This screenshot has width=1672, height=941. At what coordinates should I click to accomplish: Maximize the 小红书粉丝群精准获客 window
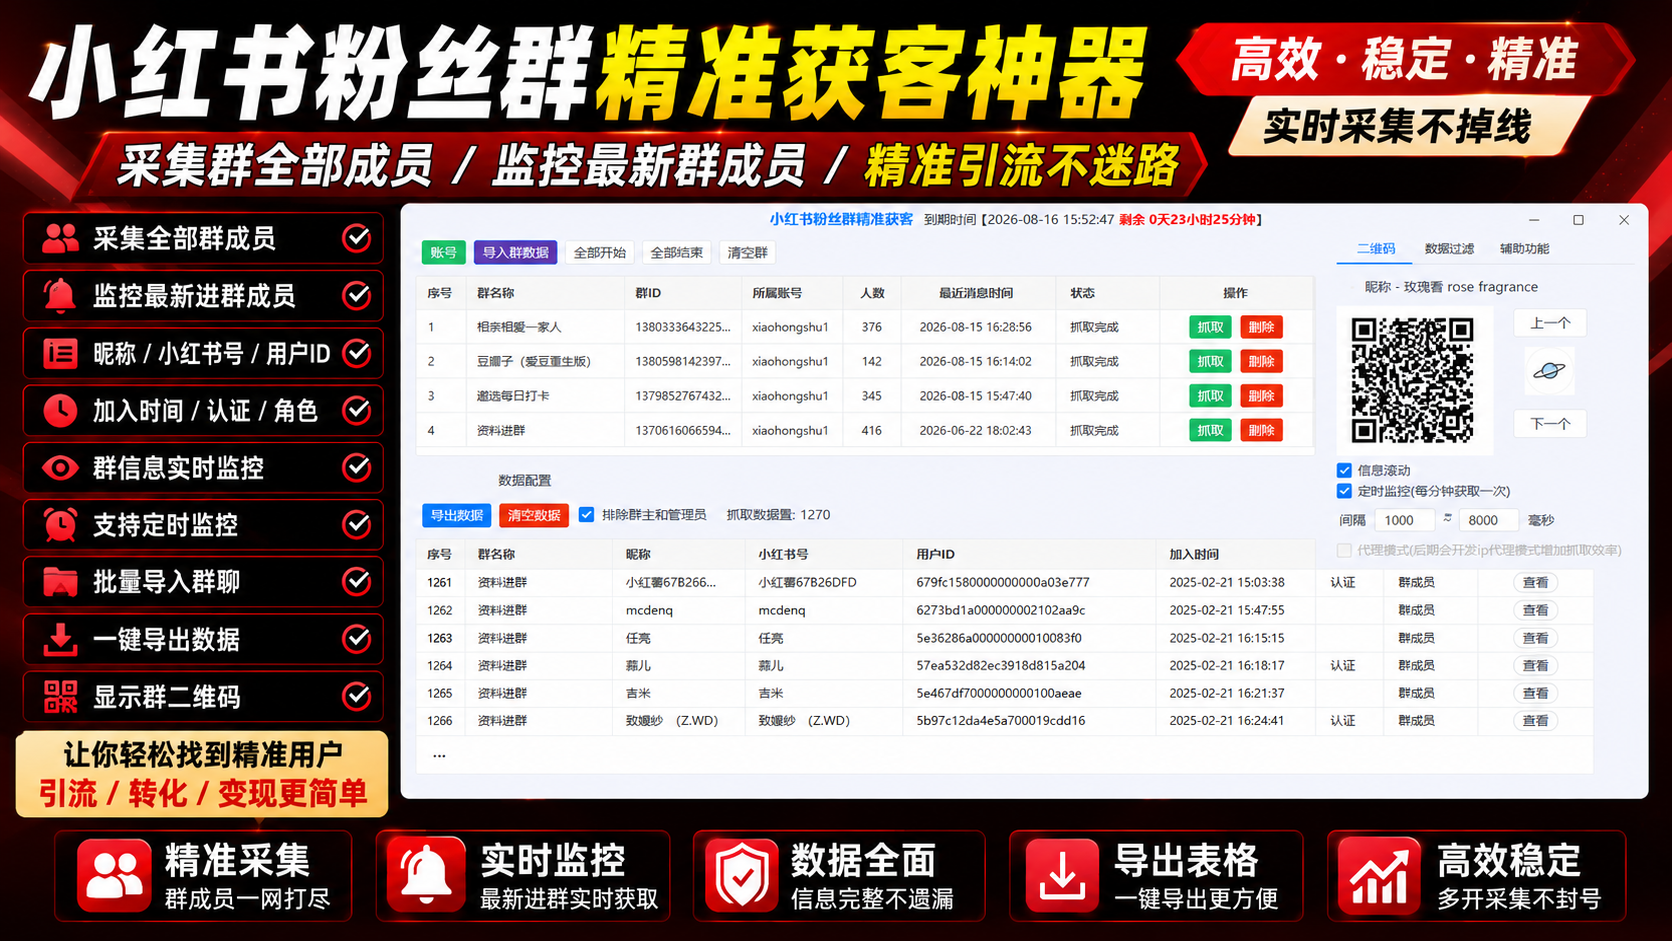[x=1578, y=220]
